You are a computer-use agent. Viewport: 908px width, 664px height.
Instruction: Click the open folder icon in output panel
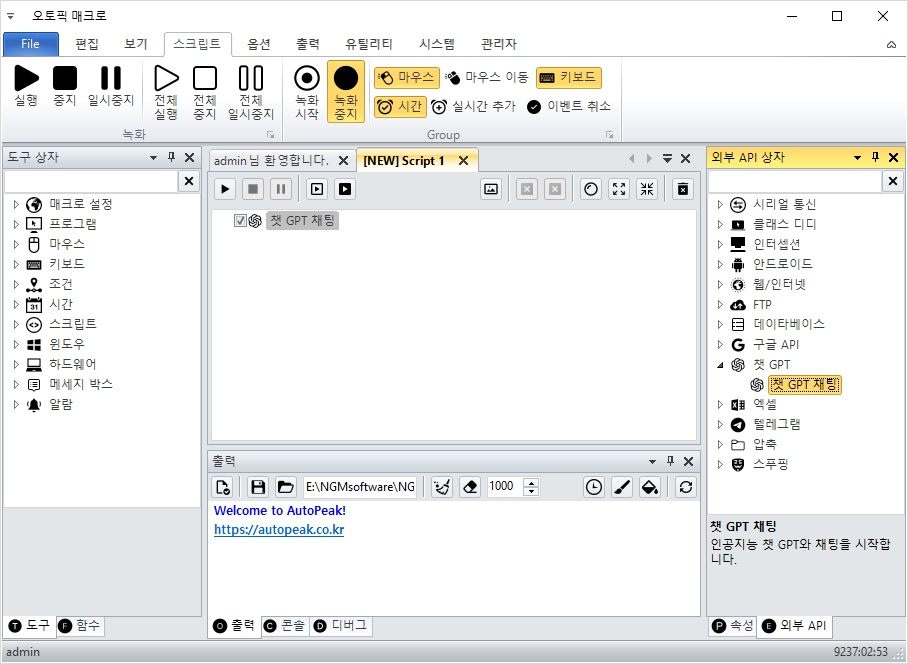pyautogui.click(x=285, y=487)
